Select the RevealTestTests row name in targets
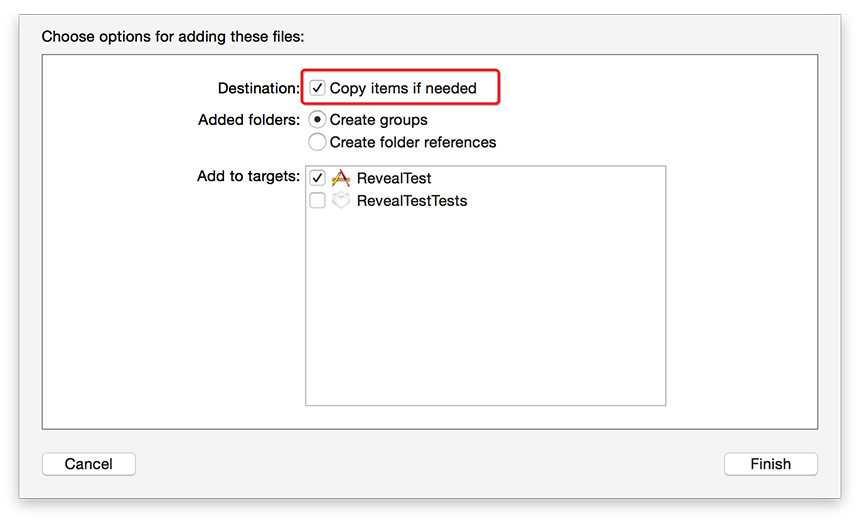The width and height of the screenshot is (860, 522). [412, 201]
